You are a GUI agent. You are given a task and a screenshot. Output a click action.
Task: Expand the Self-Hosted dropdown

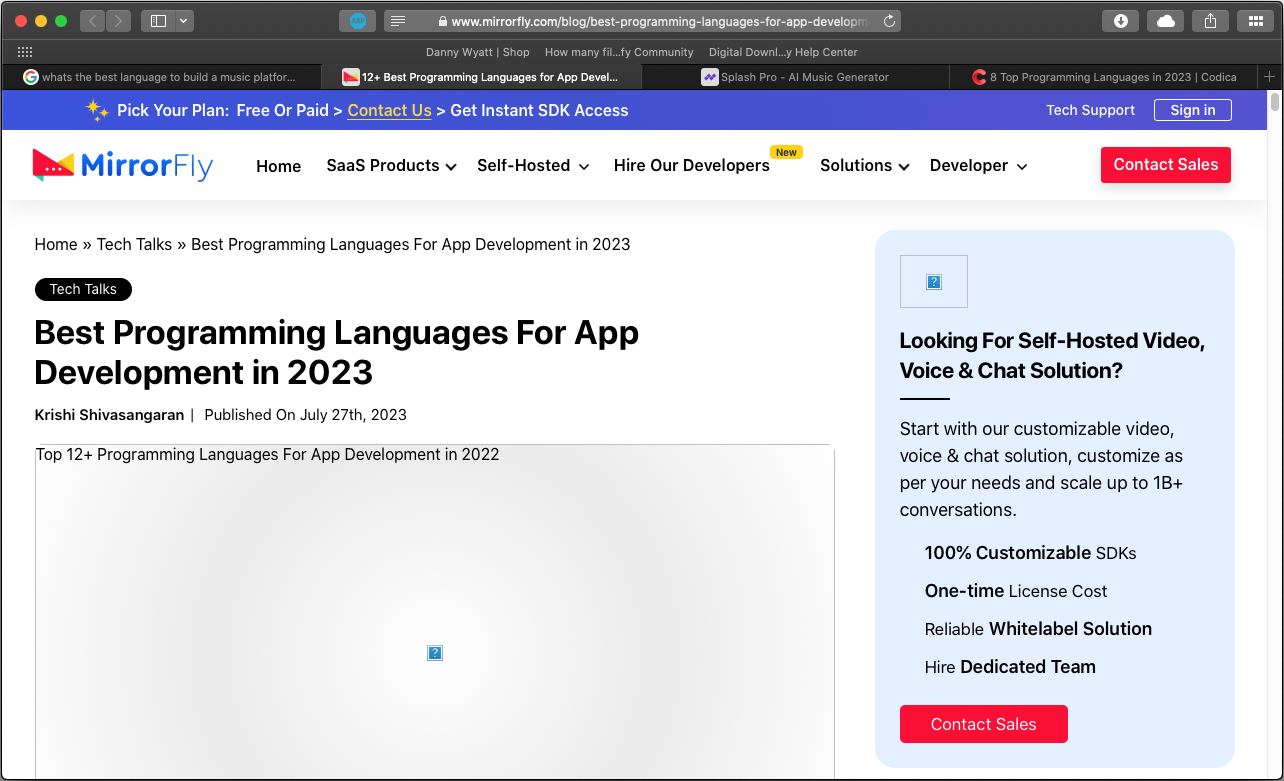pos(533,166)
